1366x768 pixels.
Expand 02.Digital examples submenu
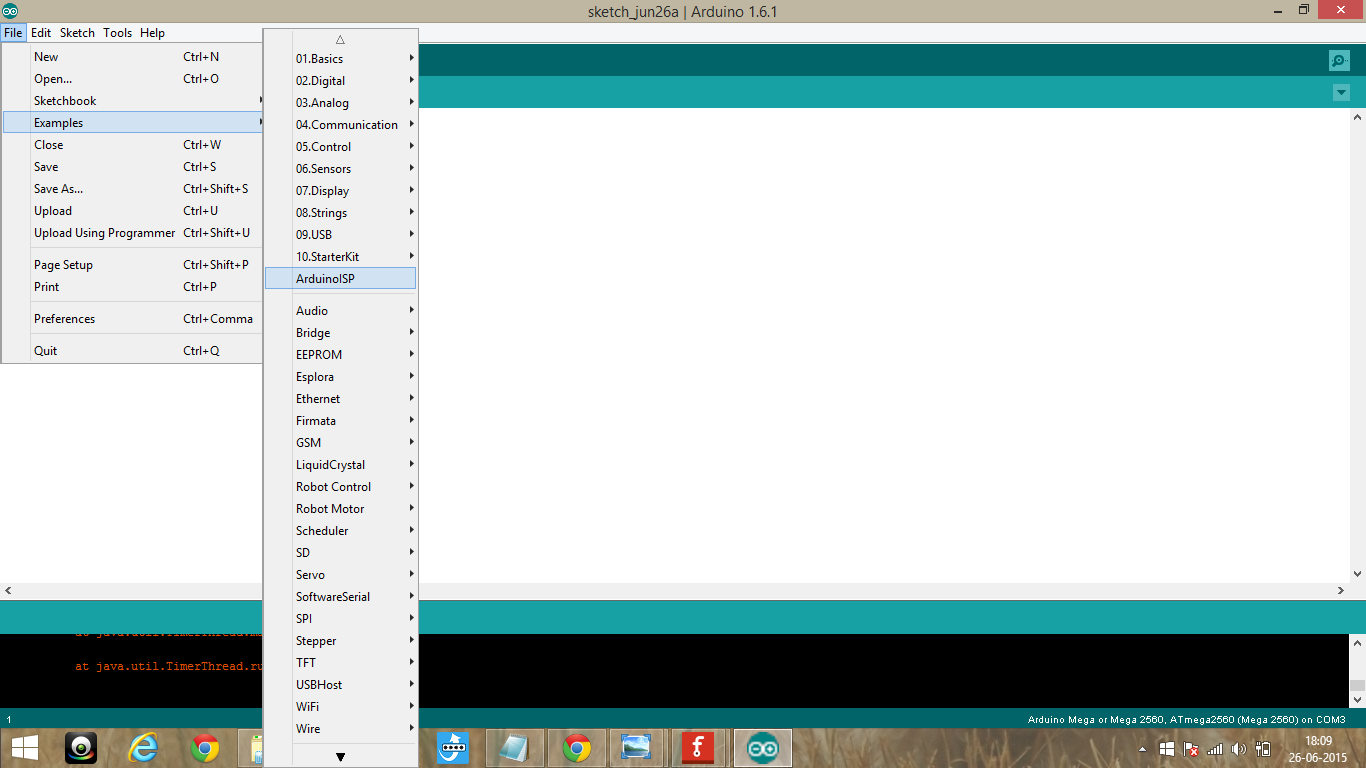pos(340,81)
